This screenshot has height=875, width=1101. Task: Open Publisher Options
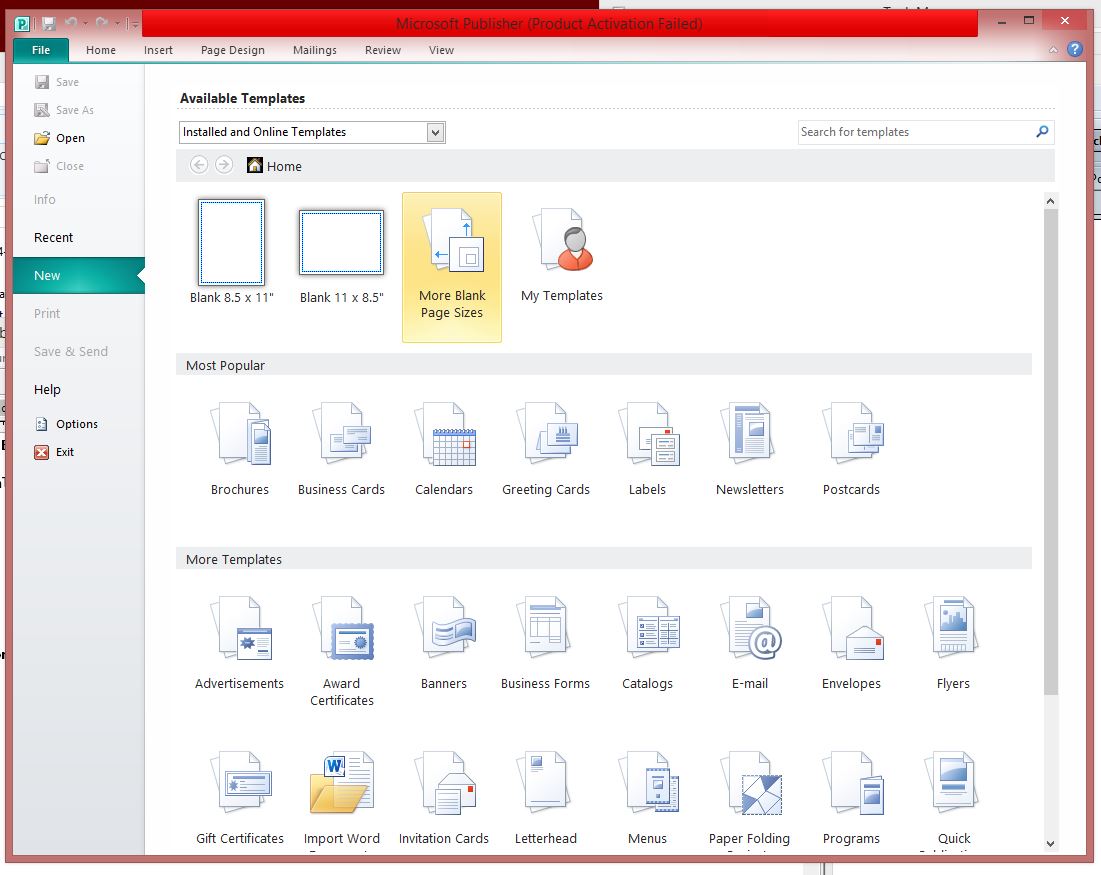(x=67, y=424)
